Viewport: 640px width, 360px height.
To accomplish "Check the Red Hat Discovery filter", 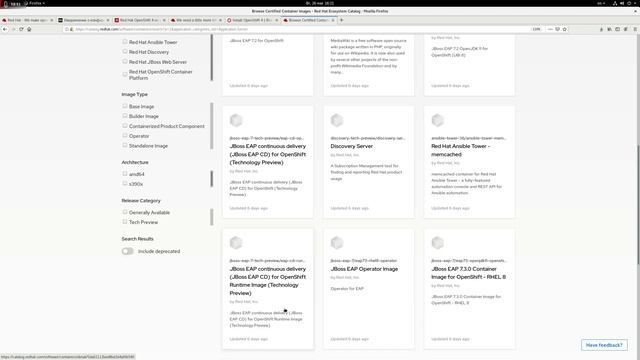I will pos(125,51).
